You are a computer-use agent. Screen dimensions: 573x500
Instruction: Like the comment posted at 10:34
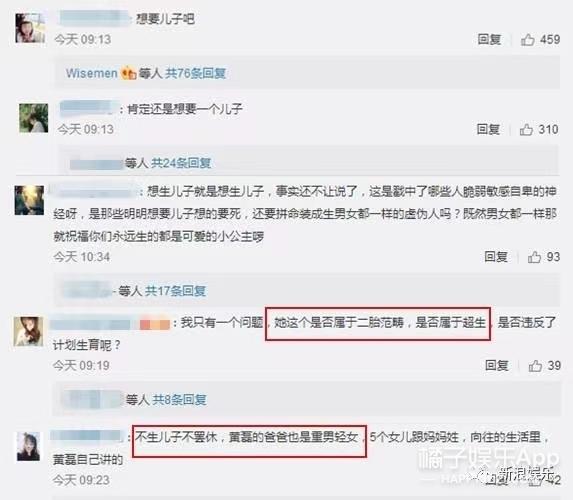pyautogui.click(x=534, y=257)
